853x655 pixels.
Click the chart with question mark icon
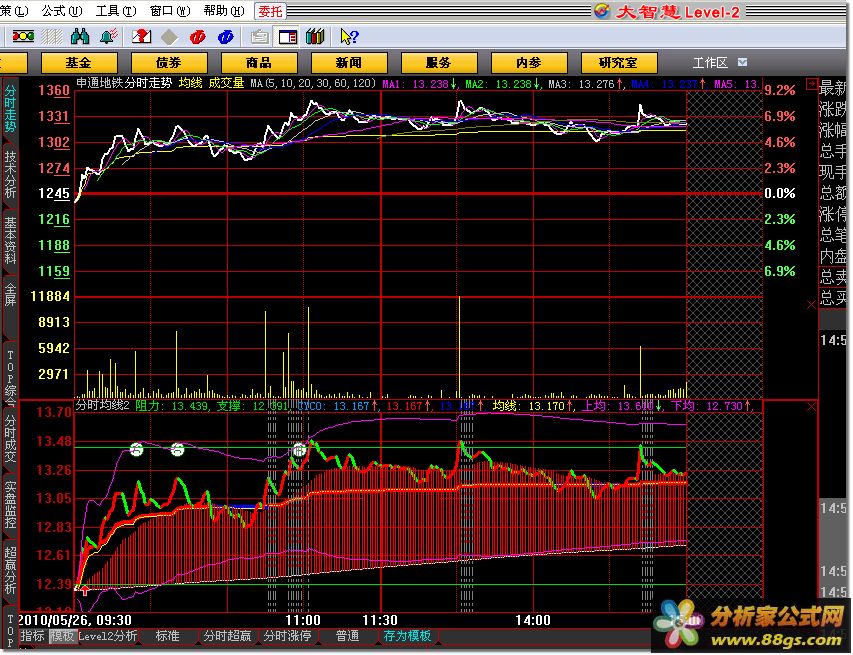[141, 37]
